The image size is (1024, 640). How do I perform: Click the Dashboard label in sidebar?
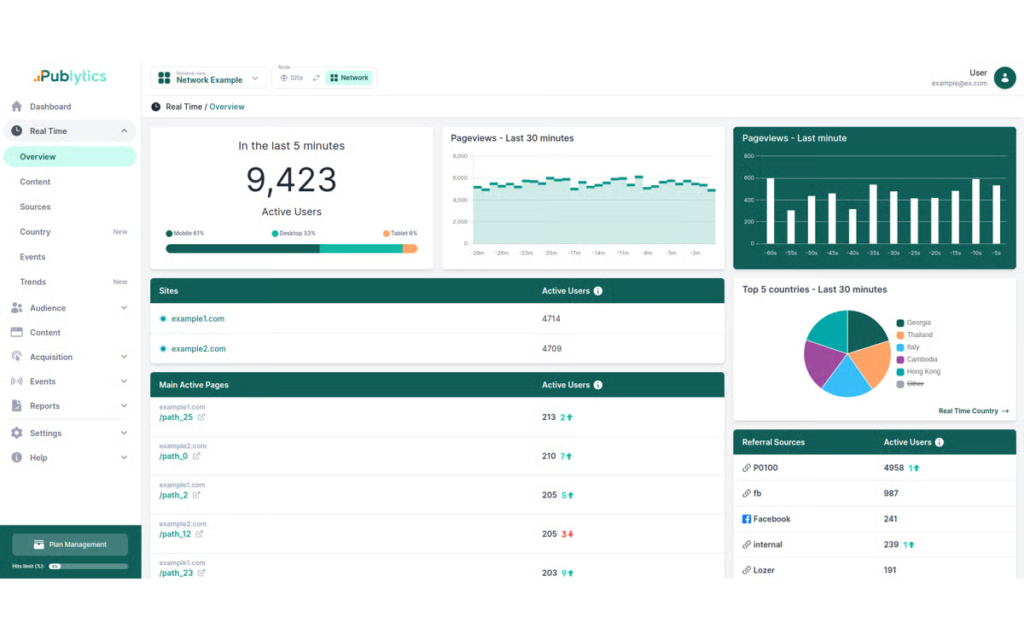pos(50,106)
